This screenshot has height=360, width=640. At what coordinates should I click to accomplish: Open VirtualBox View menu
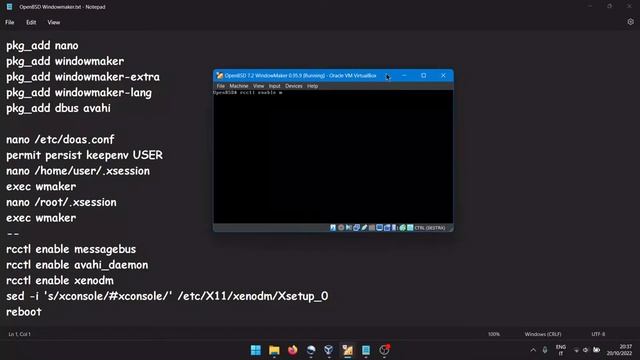pos(258,86)
